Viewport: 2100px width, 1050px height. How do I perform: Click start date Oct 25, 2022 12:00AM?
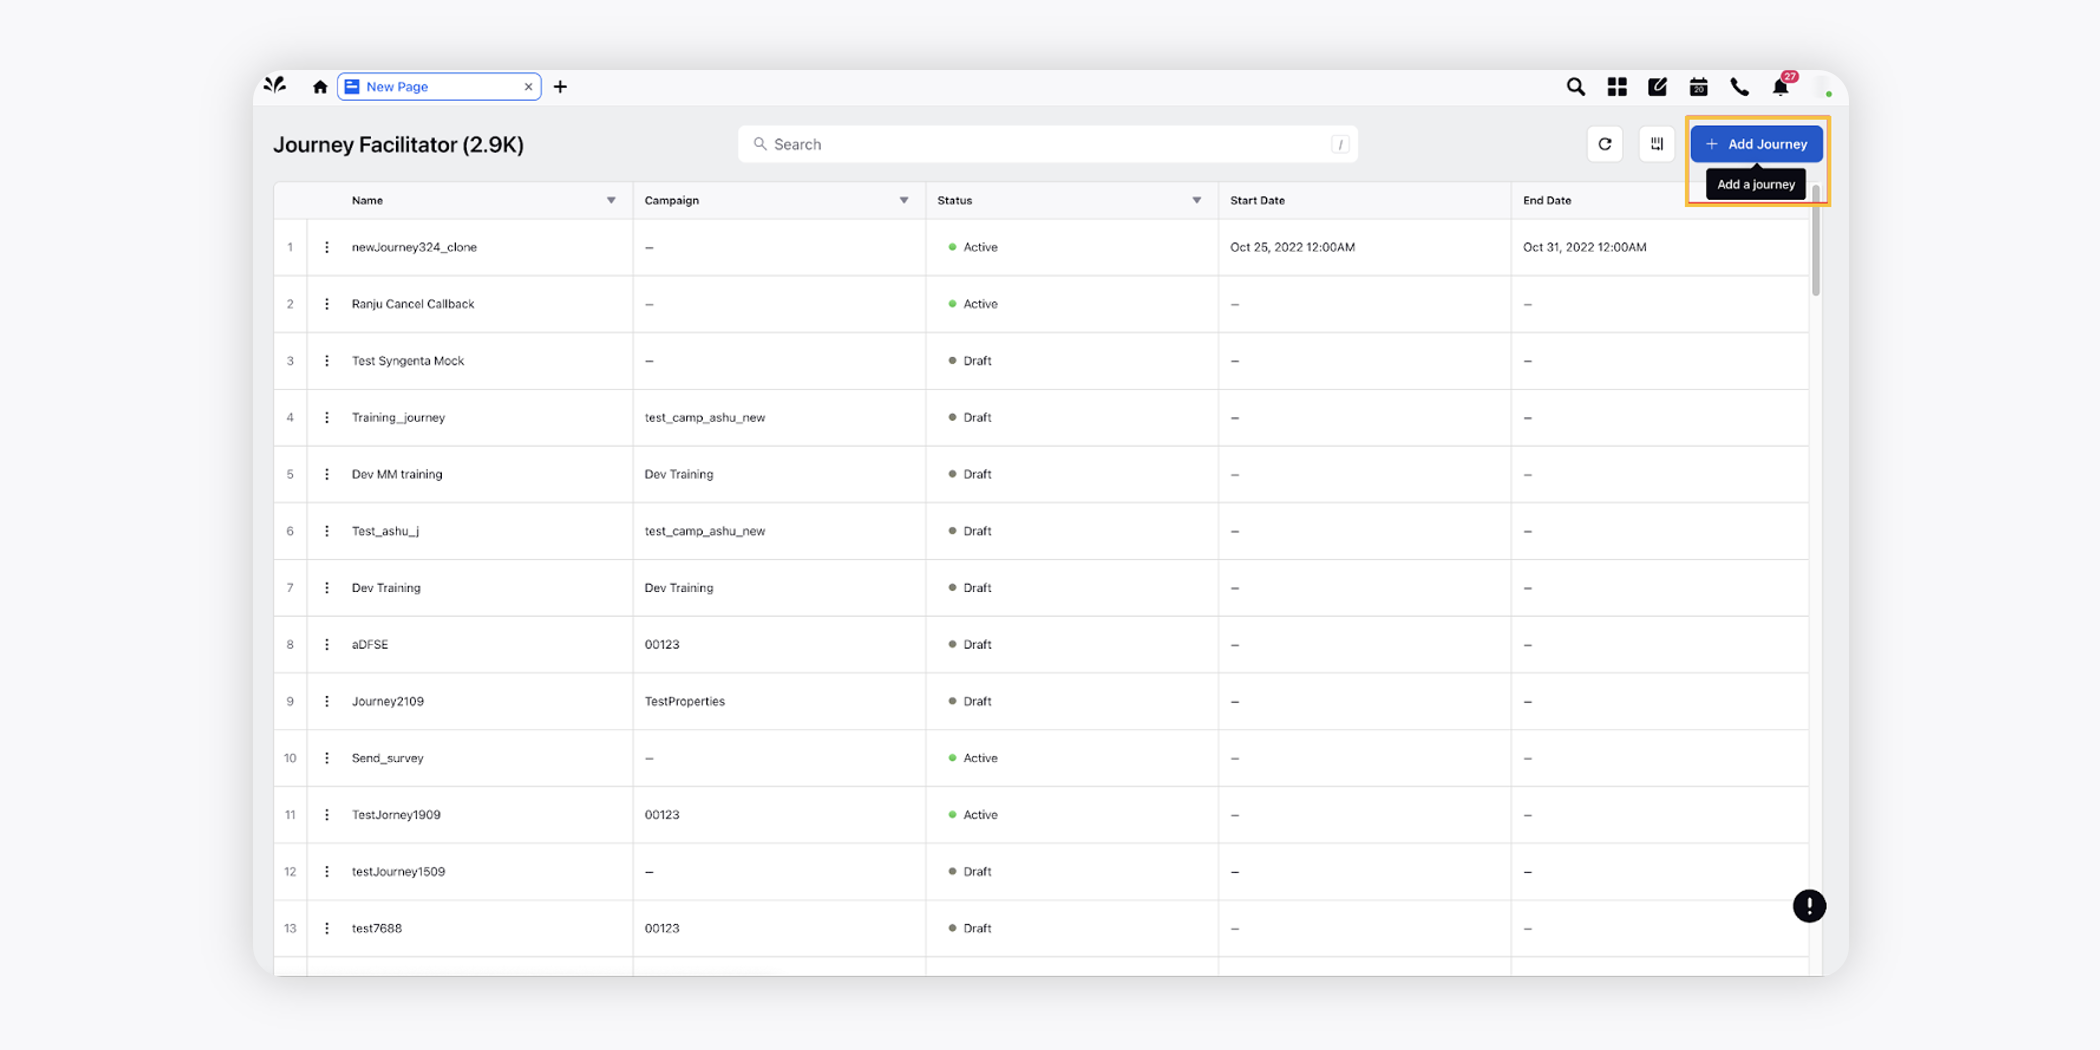(1292, 247)
